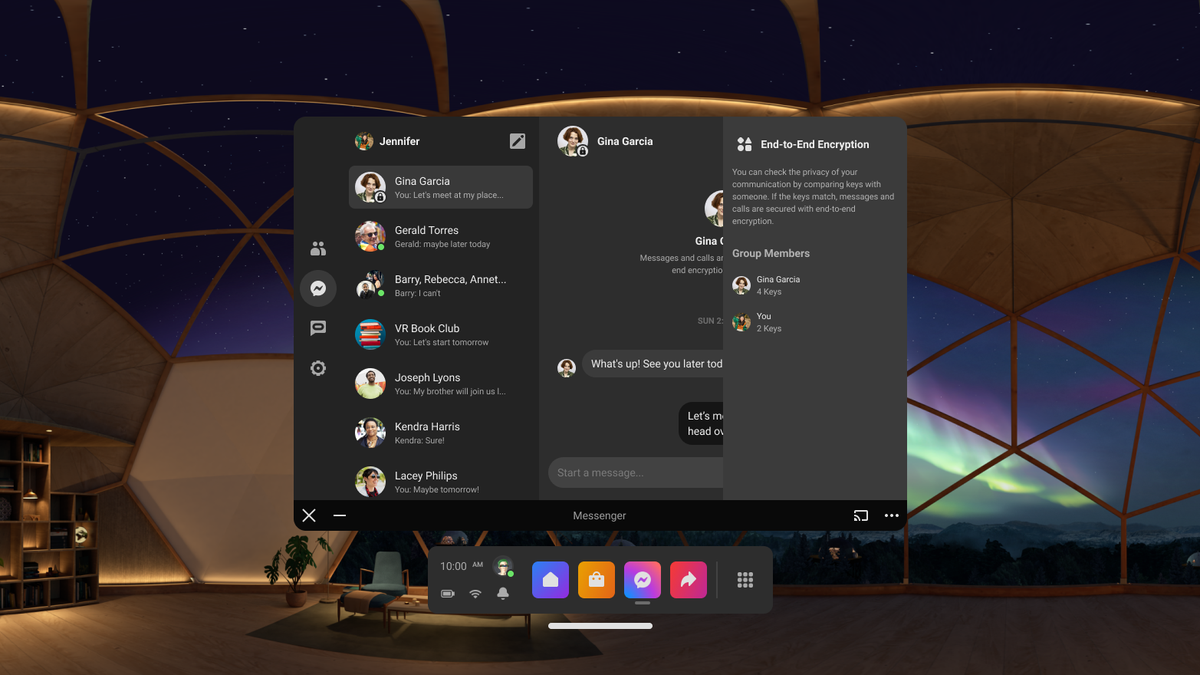Open the active conversations speech bubble icon
This screenshot has width=1200, height=675.
[318, 328]
